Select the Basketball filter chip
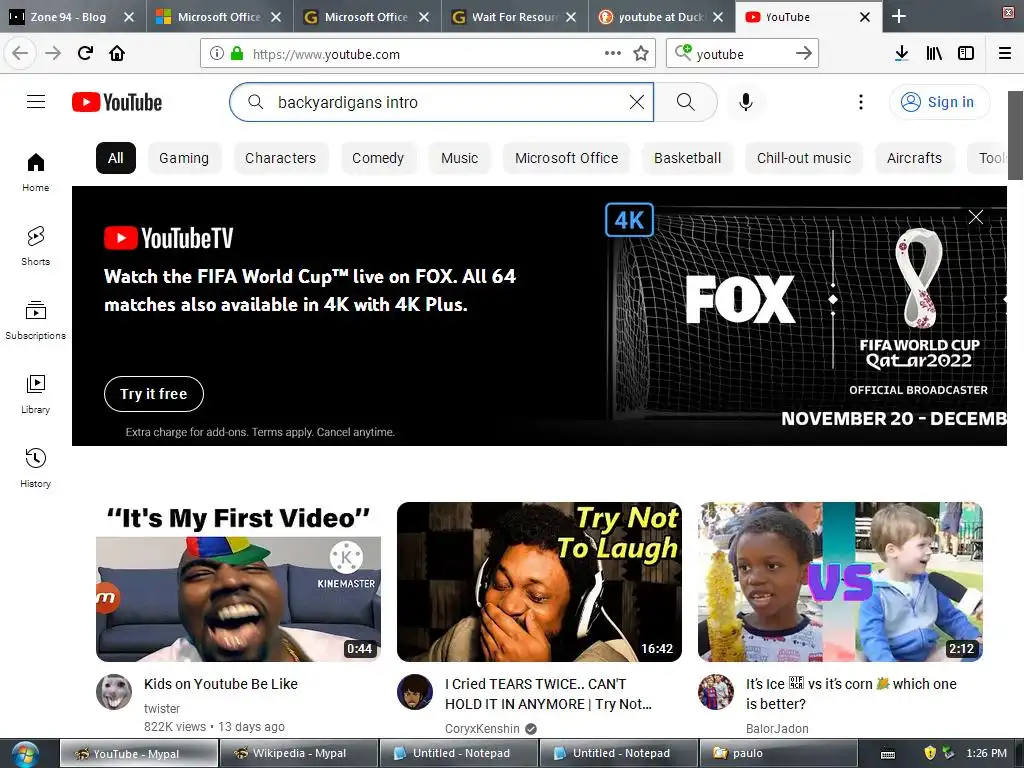 click(x=688, y=158)
